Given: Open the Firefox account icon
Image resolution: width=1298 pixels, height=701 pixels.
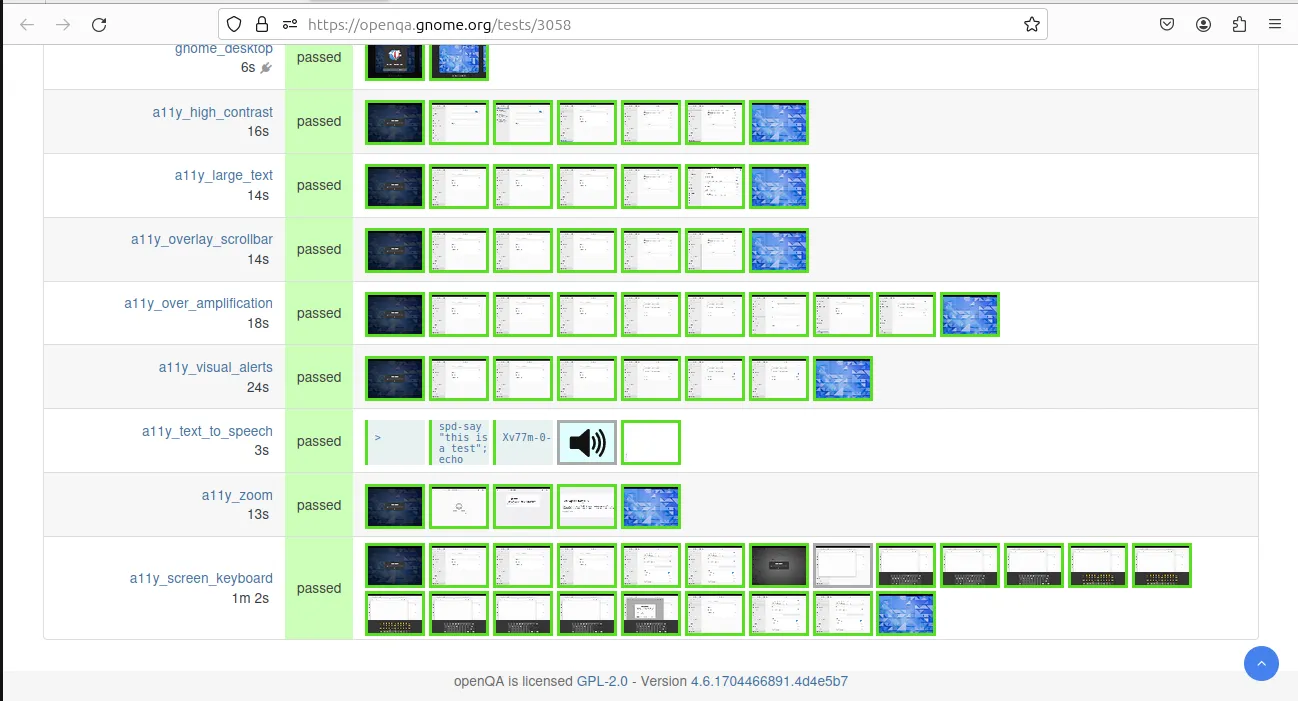Looking at the screenshot, I should [x=1203, y=25].
